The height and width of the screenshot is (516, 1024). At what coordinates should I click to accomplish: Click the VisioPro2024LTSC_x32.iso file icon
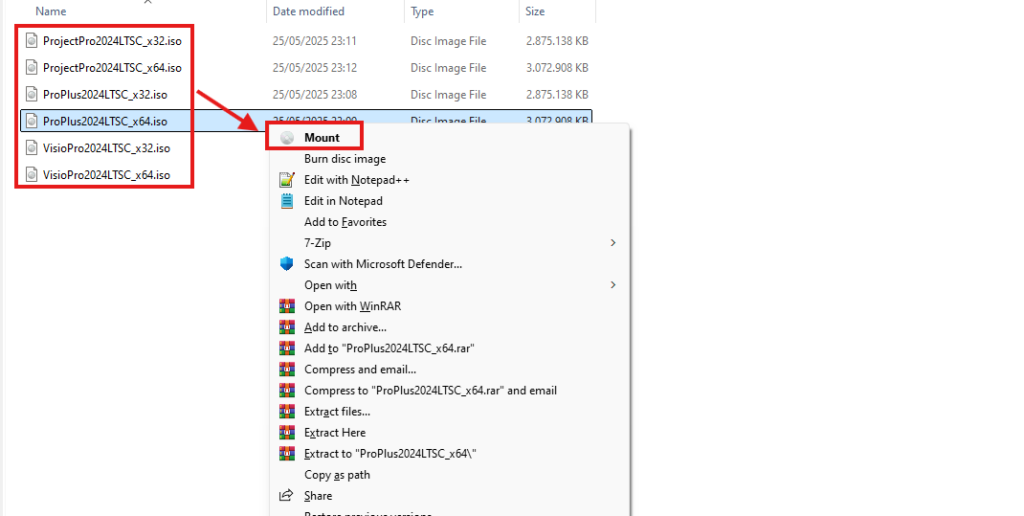click(31, 148)
